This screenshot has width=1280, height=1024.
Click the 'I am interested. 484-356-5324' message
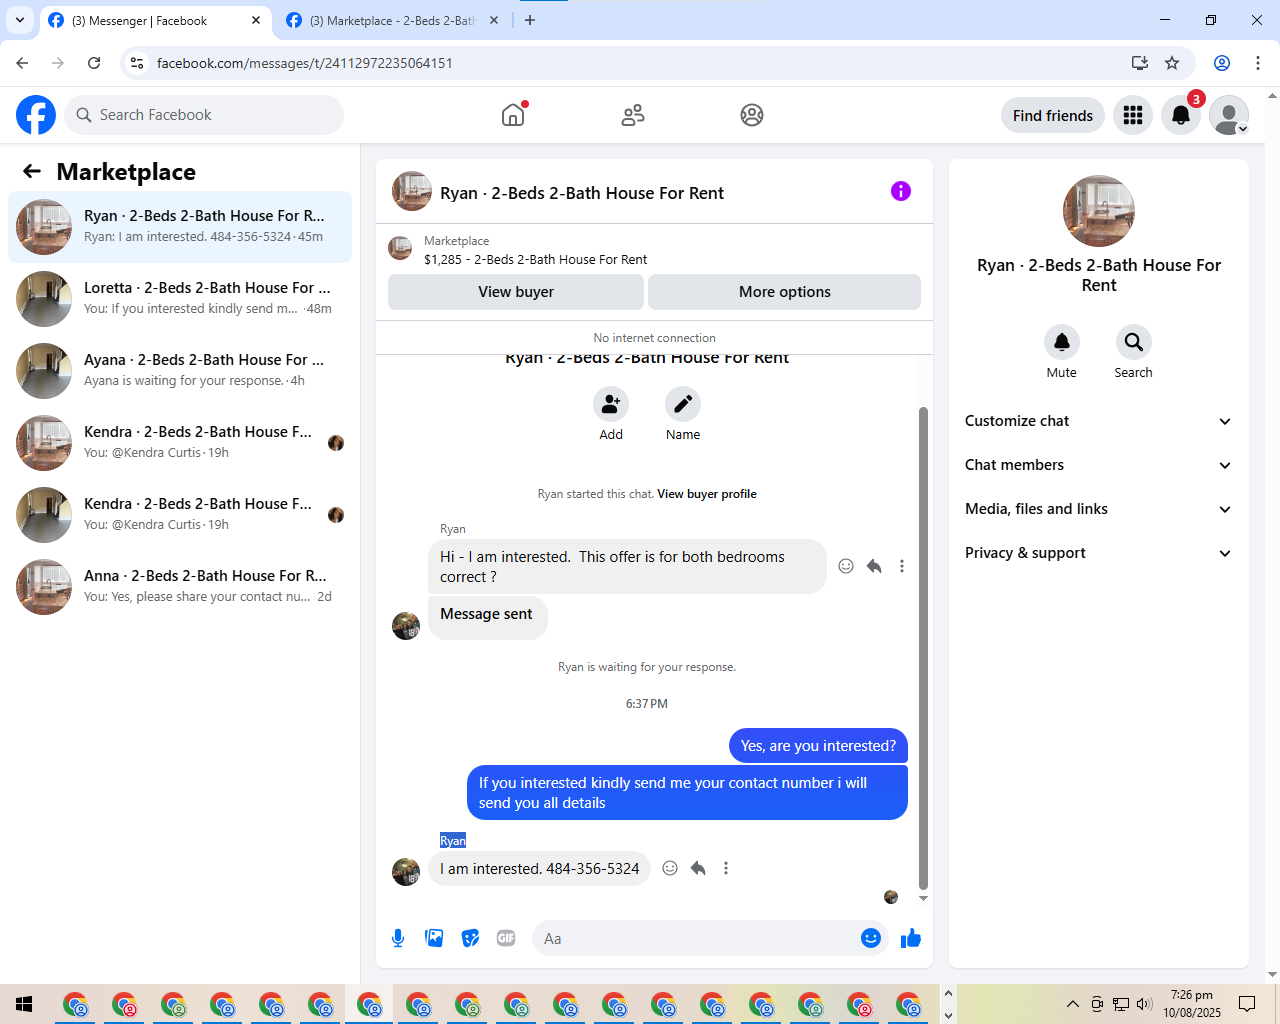(x=540, y=868)
